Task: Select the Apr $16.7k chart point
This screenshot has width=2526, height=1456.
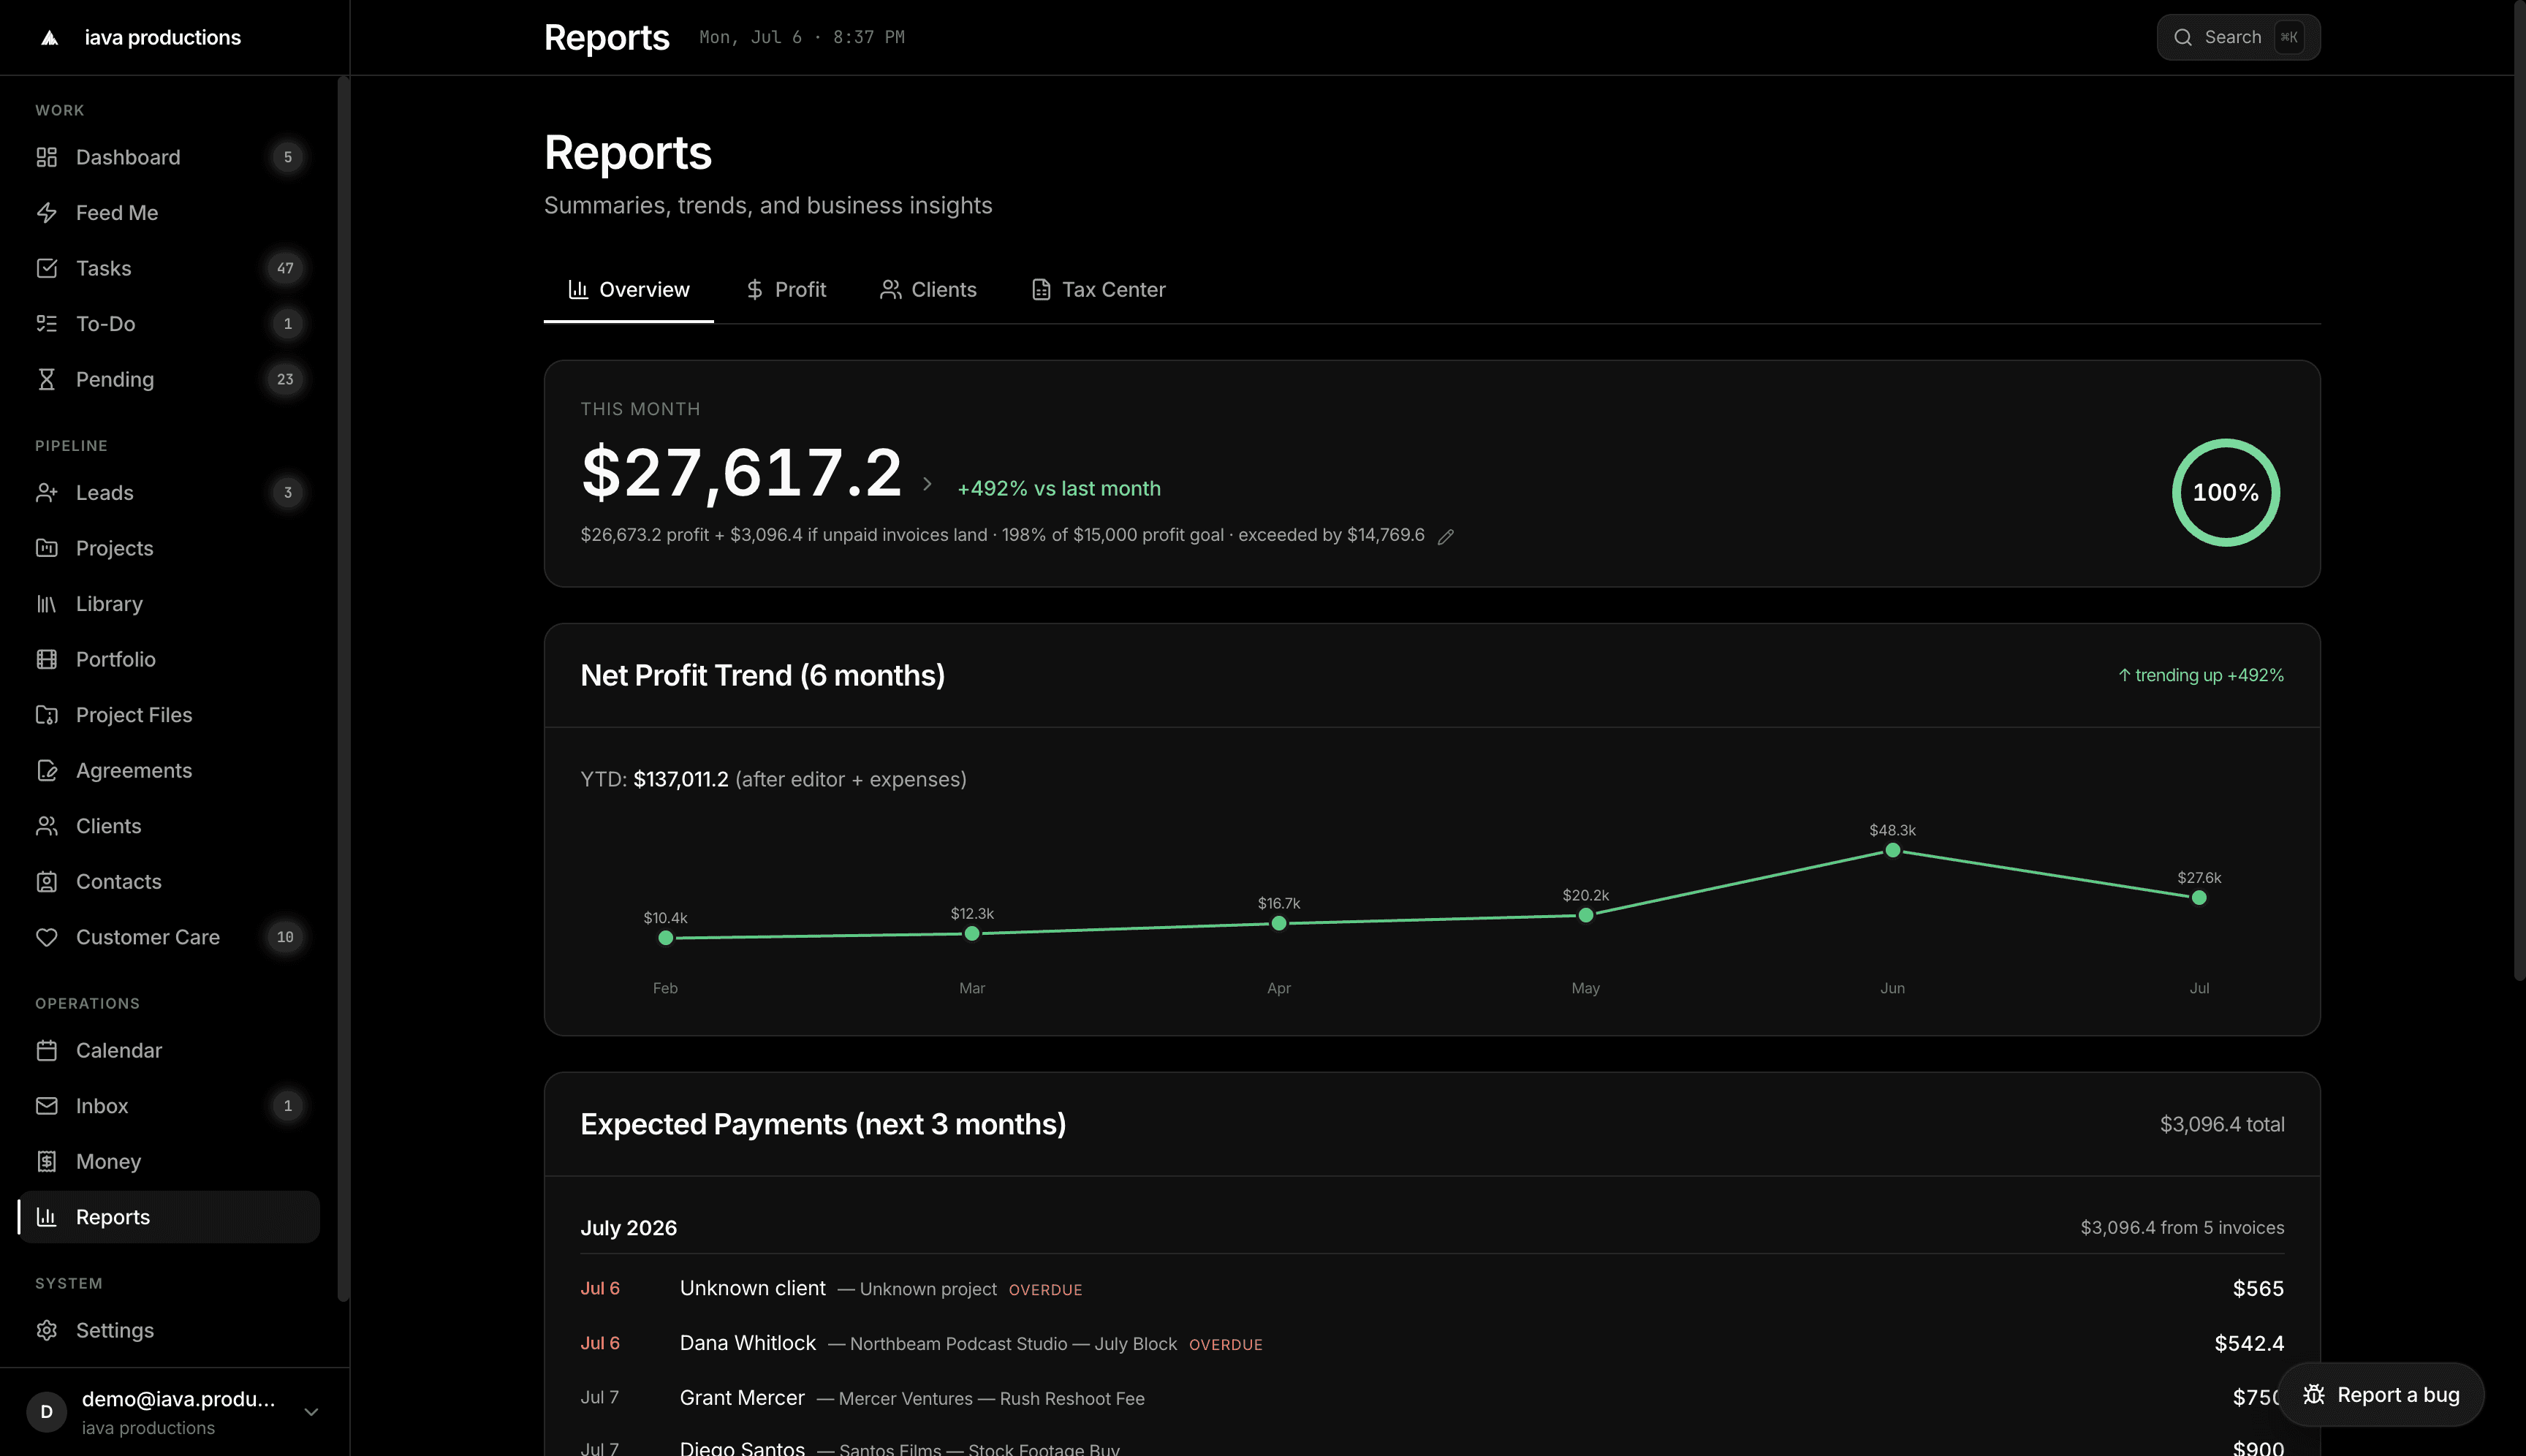Action: tap(1279, 923)
